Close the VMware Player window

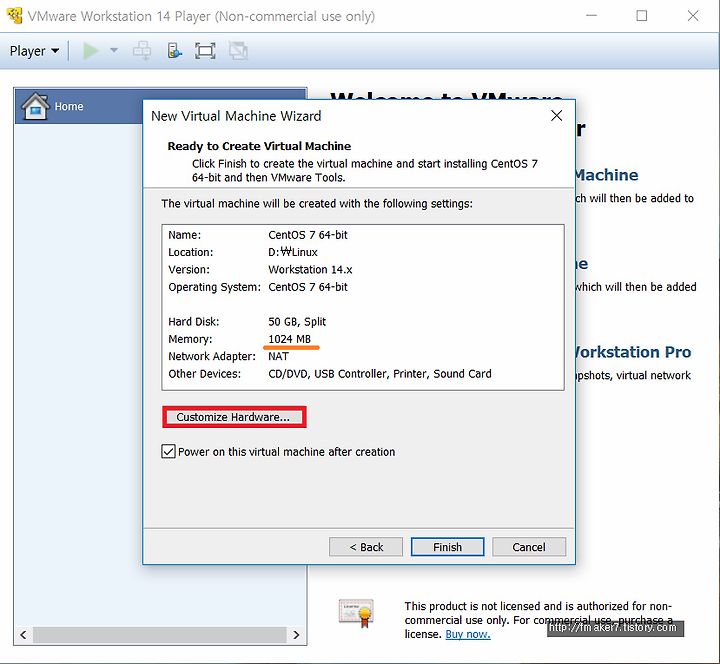(x=692, y=16)
